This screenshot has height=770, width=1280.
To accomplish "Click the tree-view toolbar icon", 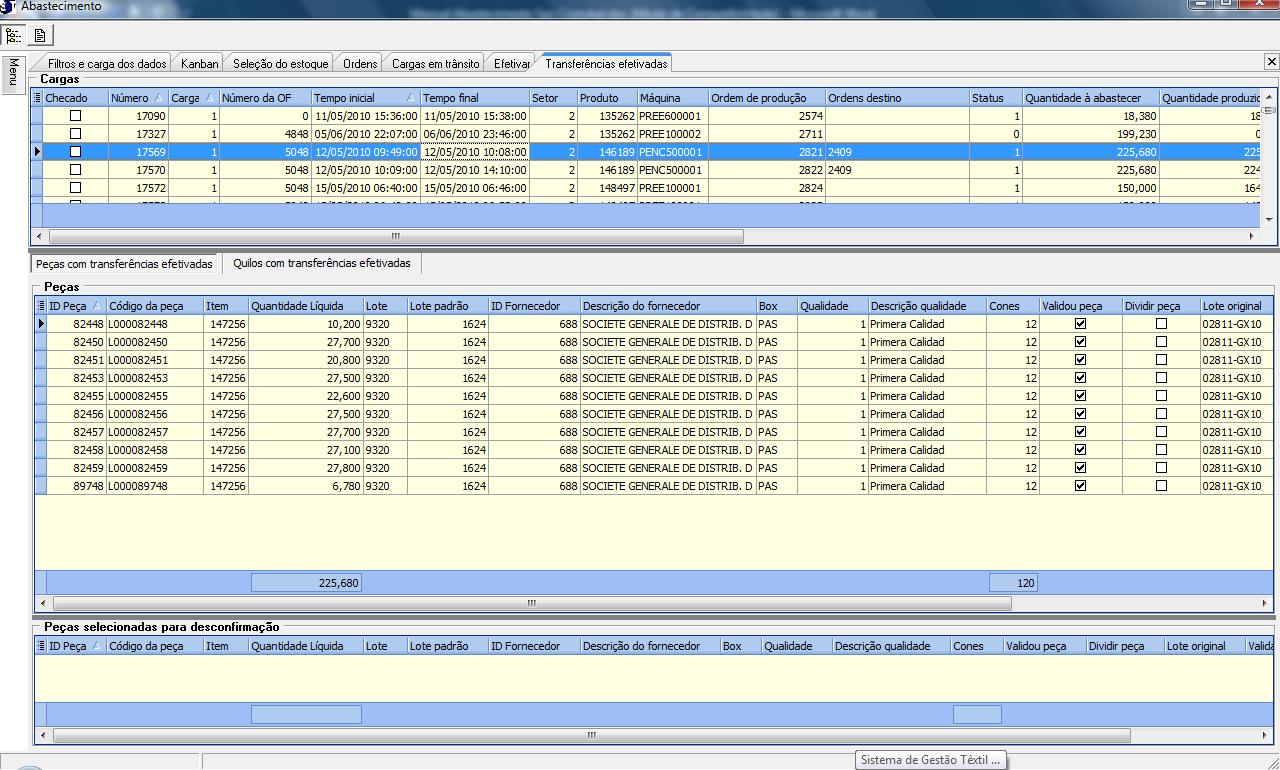I will click(13, 35).
